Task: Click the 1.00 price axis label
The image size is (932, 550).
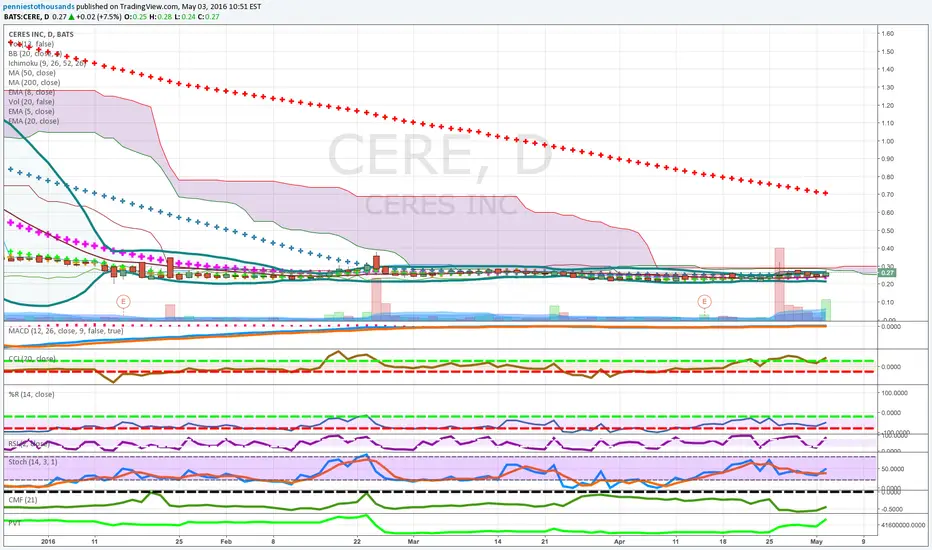Action: click(x=888, y=141)
